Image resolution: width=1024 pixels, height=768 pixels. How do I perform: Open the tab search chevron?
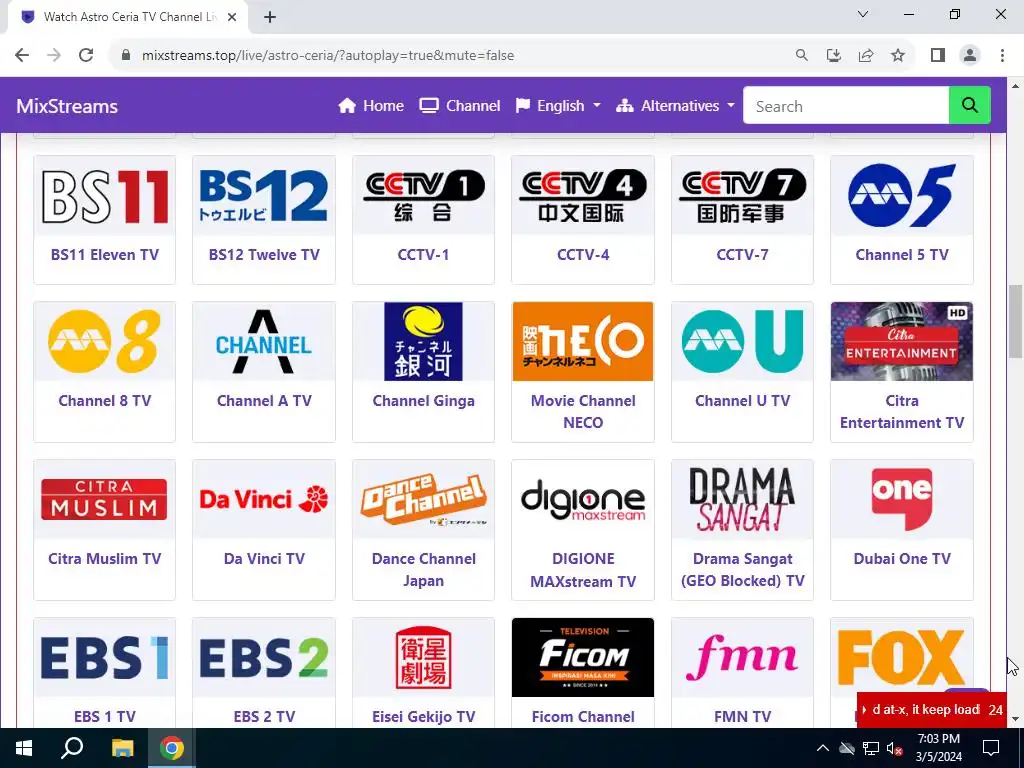[863, 14]
